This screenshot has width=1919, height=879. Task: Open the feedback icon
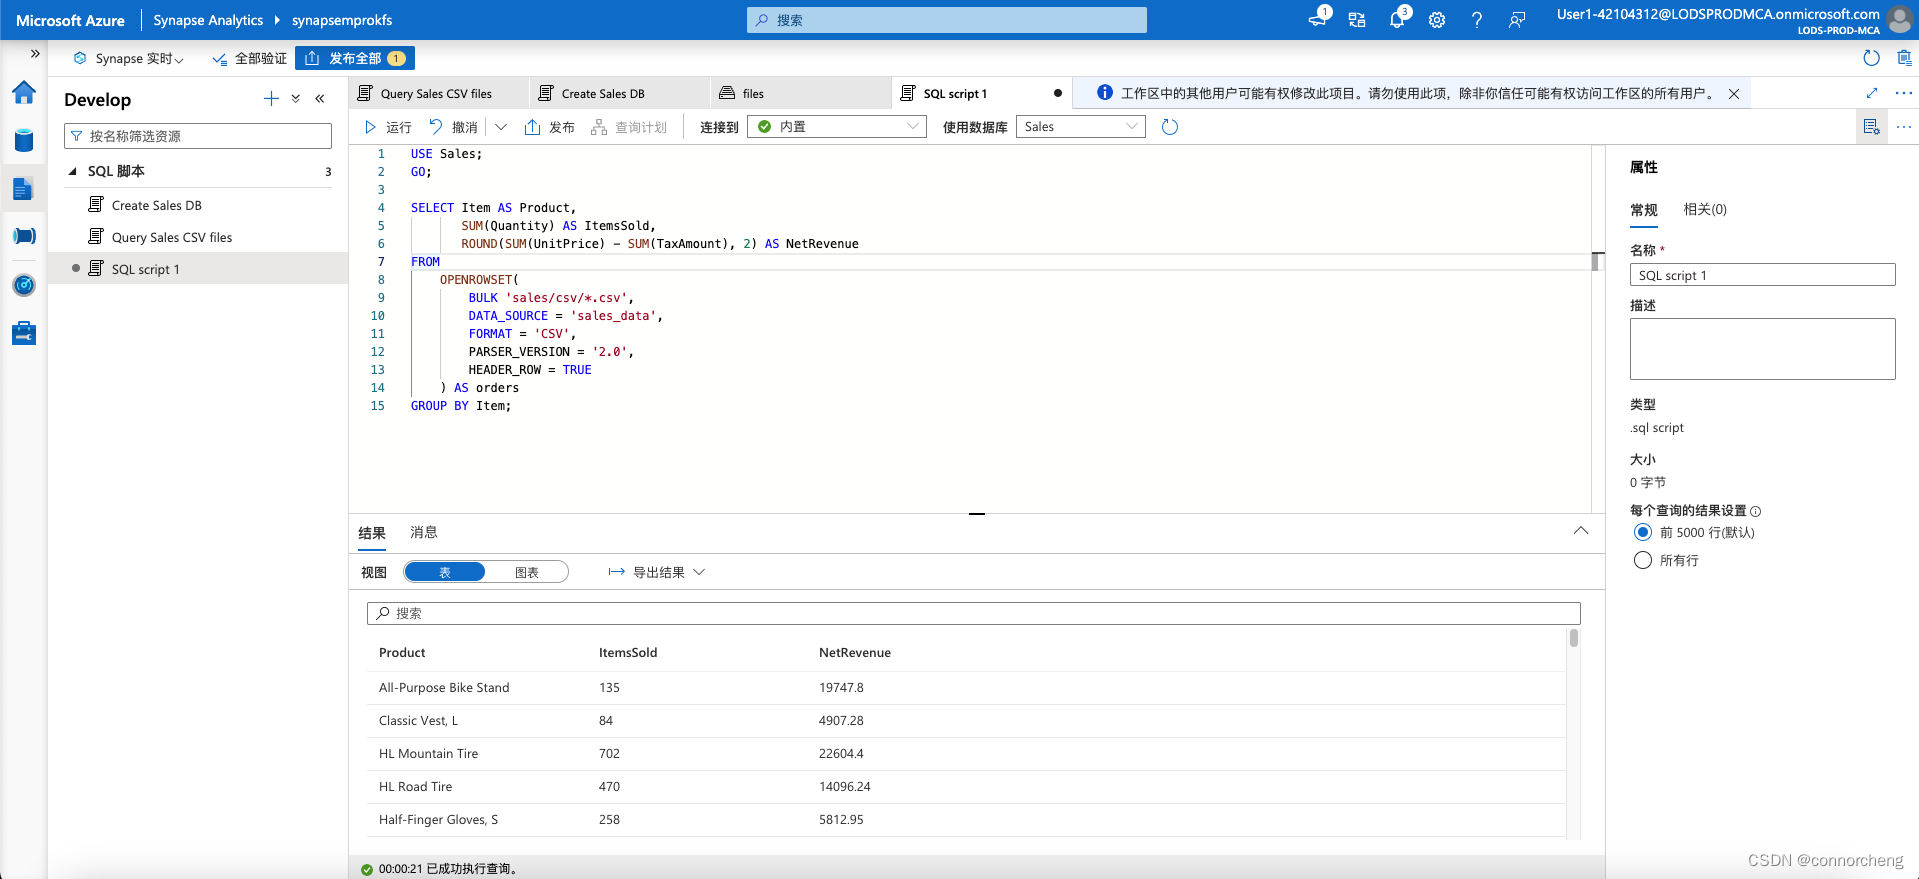[x=1517, y=20]
